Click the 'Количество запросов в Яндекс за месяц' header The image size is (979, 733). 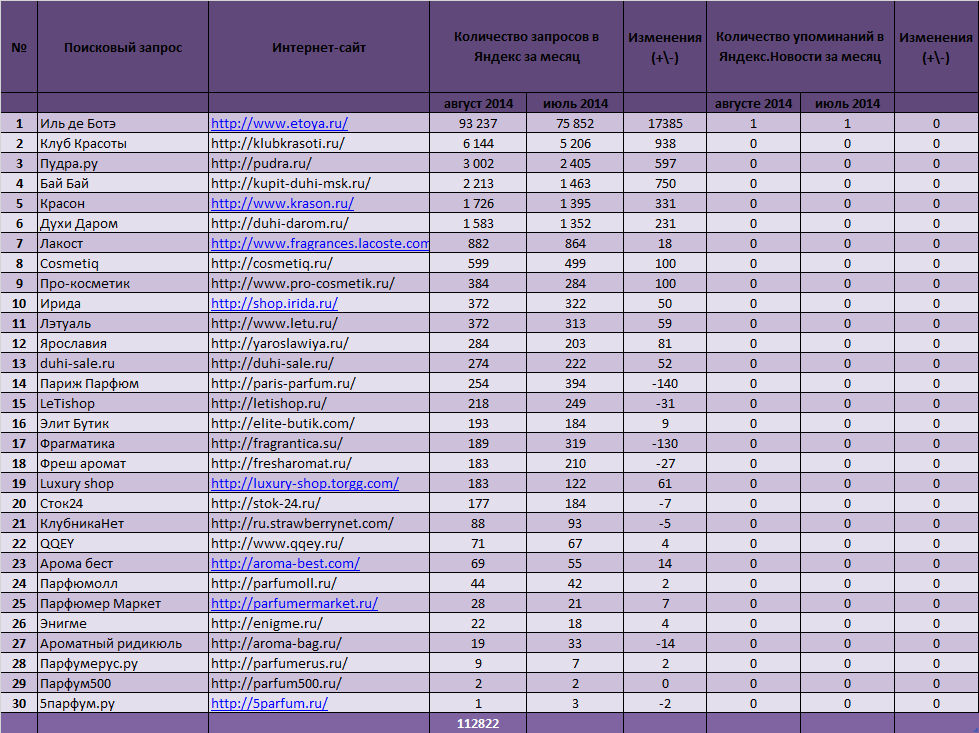(x=526, y=47)
